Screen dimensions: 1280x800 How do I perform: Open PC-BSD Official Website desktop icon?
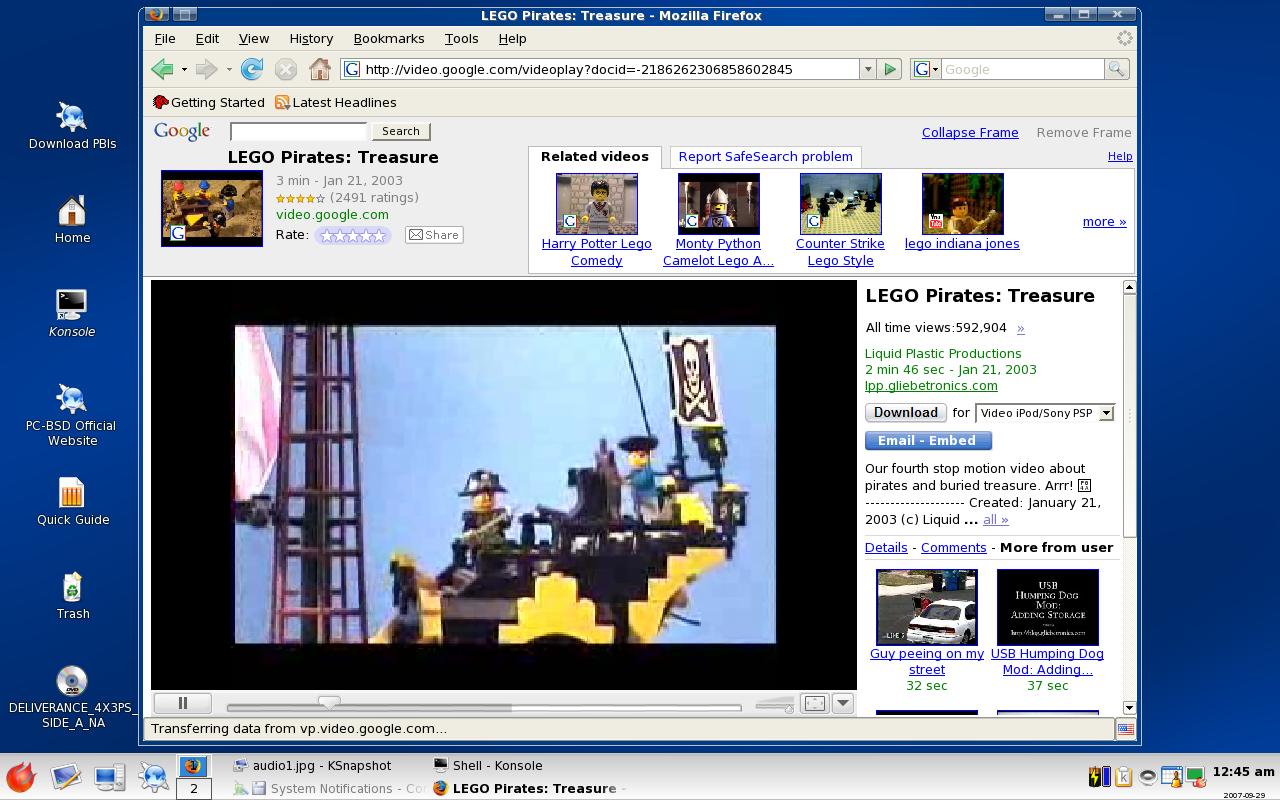pyautogui.click(x=72, y=415)
